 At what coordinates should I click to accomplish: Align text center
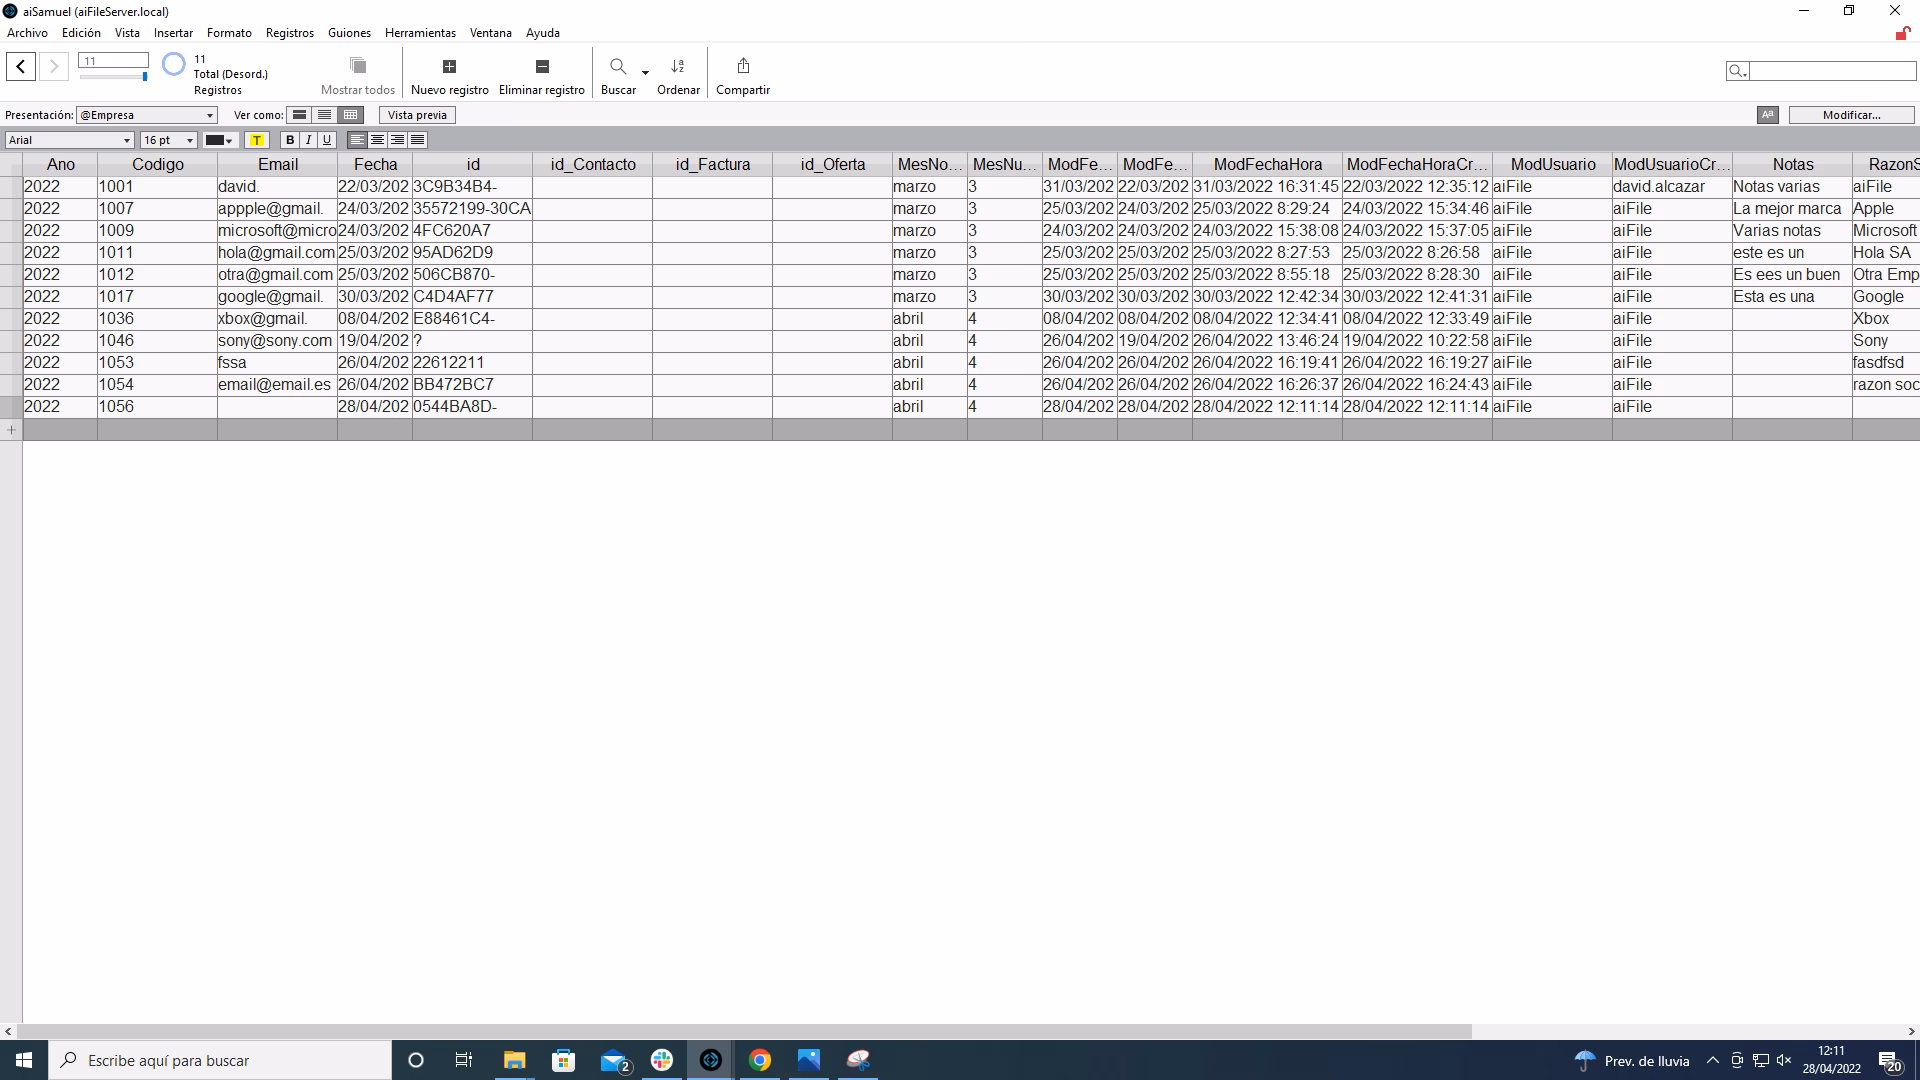pyautogui.click(x=377, y=140)
